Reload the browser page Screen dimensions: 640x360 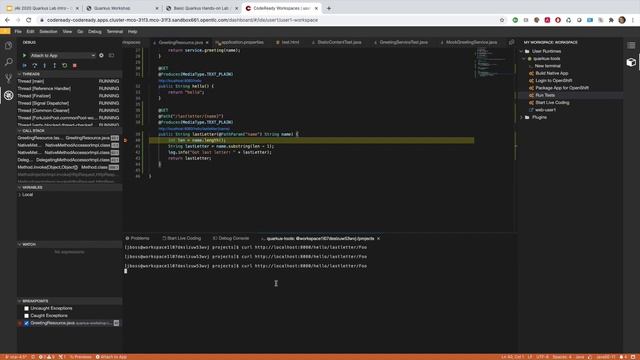[x=29, y=20]
